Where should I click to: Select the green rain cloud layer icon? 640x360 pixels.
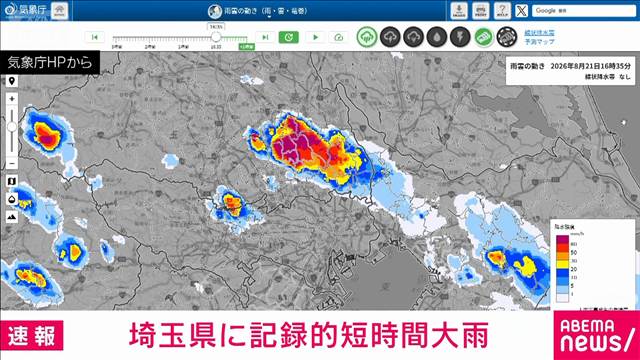367,37
